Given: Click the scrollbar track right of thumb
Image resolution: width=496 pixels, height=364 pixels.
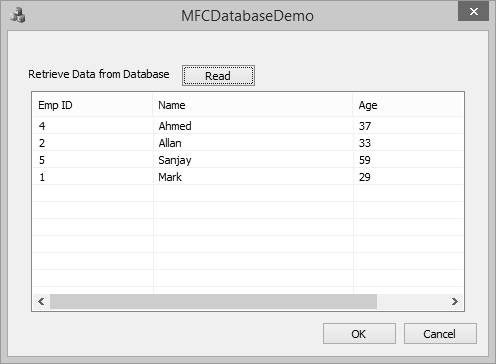Looking at the screenshot, I should click(x=412, y=302).
